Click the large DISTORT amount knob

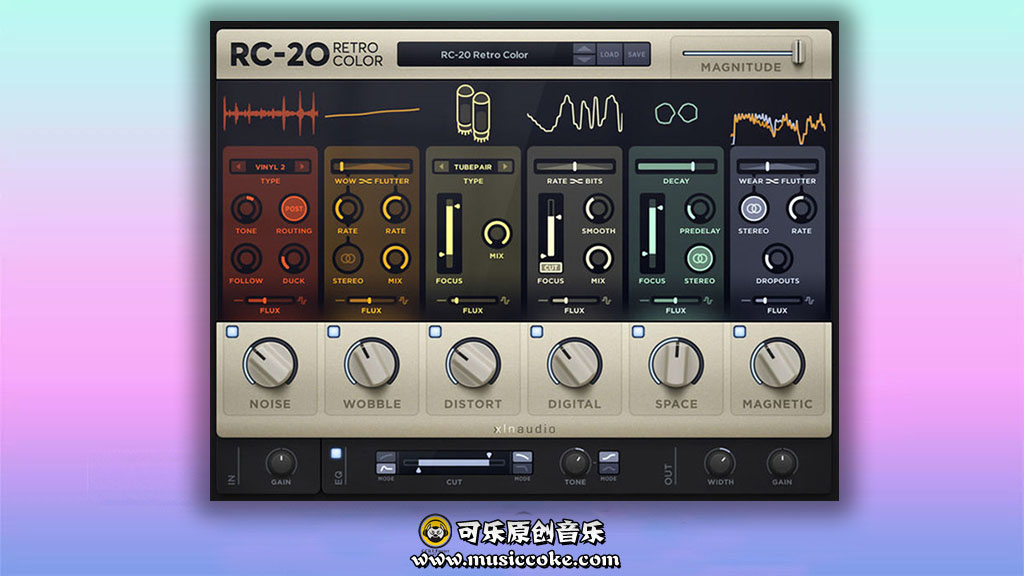pyautogui.click(x=473, y=364)
